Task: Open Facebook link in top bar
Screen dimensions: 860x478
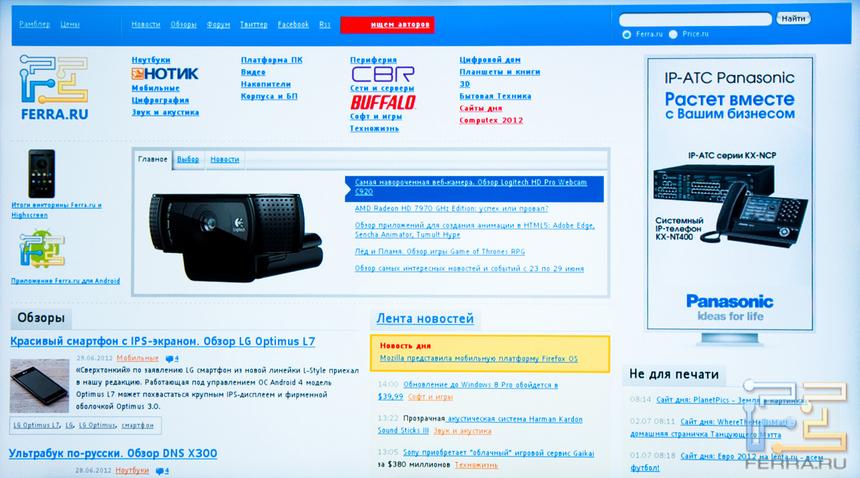Action: (x=293, y=25)
